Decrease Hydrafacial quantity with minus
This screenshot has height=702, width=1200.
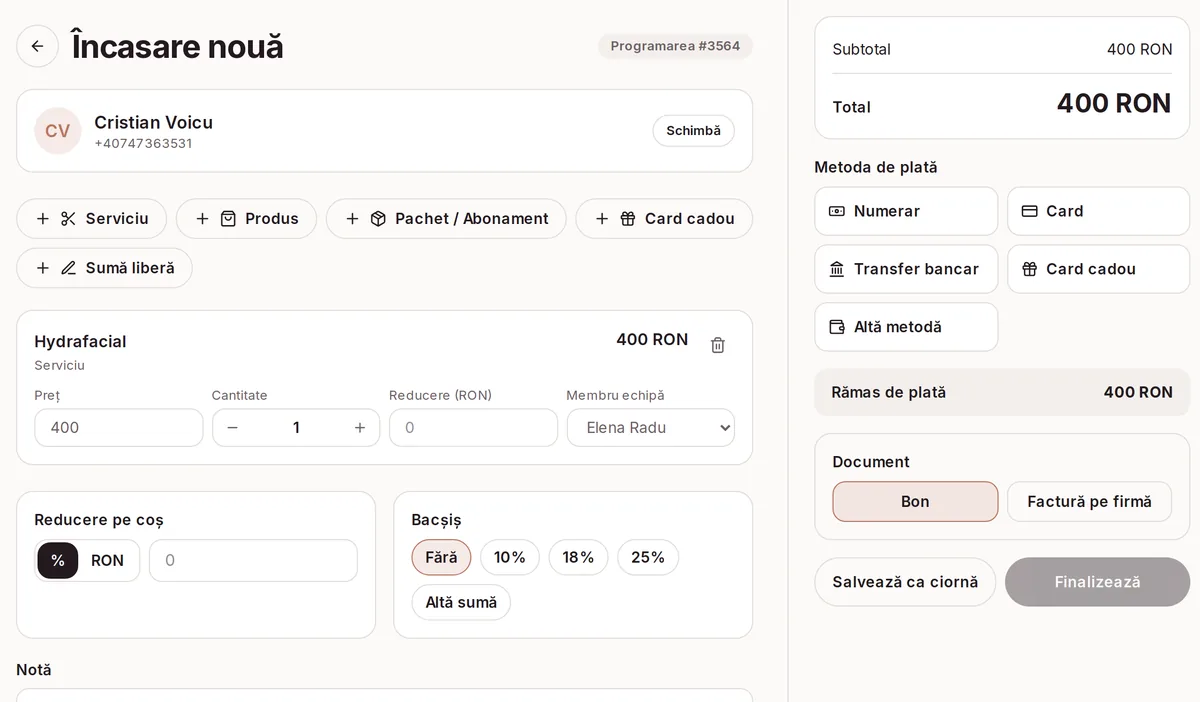[x=233, y=428]
